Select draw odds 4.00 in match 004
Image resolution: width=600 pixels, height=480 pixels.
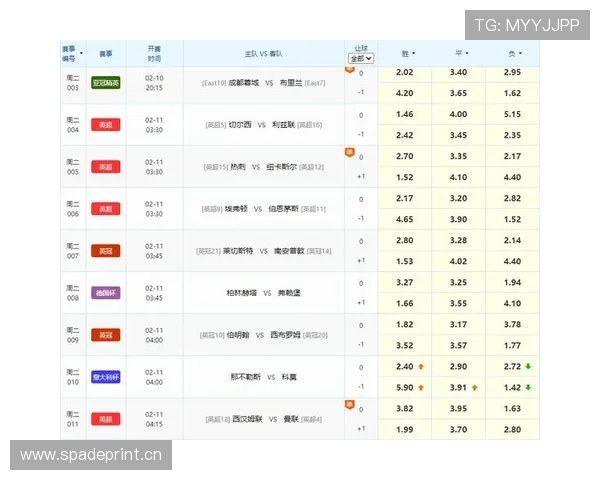pos(458,114)
